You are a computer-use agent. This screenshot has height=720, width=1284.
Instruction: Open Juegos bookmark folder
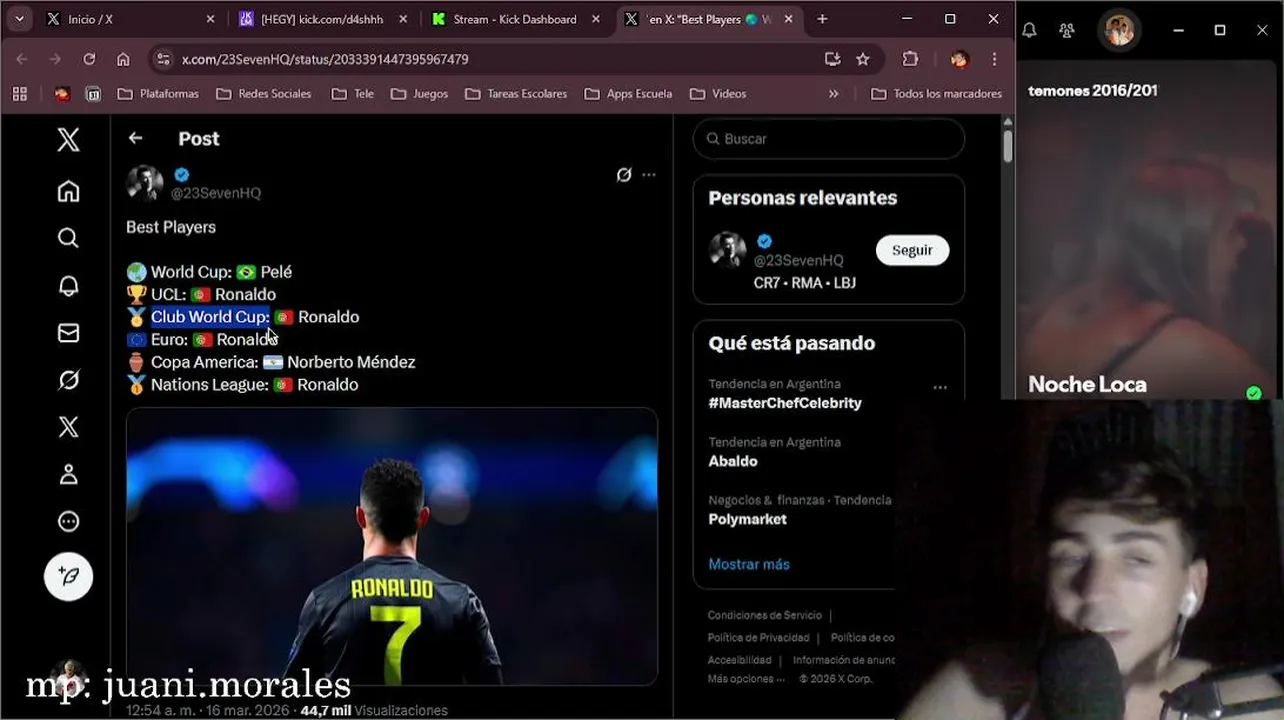[420, 94]
